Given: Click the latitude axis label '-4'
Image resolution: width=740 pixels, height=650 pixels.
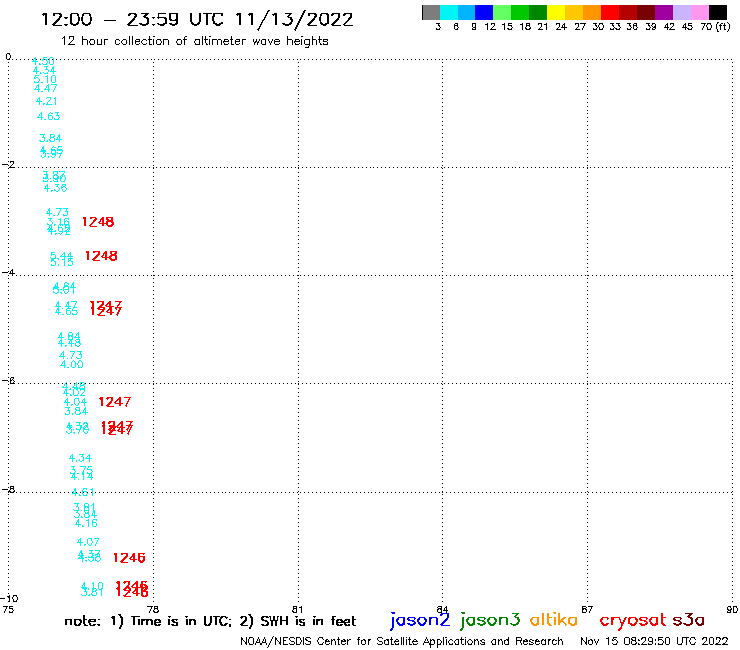Looking at the screenshot, I should (8, 272).
